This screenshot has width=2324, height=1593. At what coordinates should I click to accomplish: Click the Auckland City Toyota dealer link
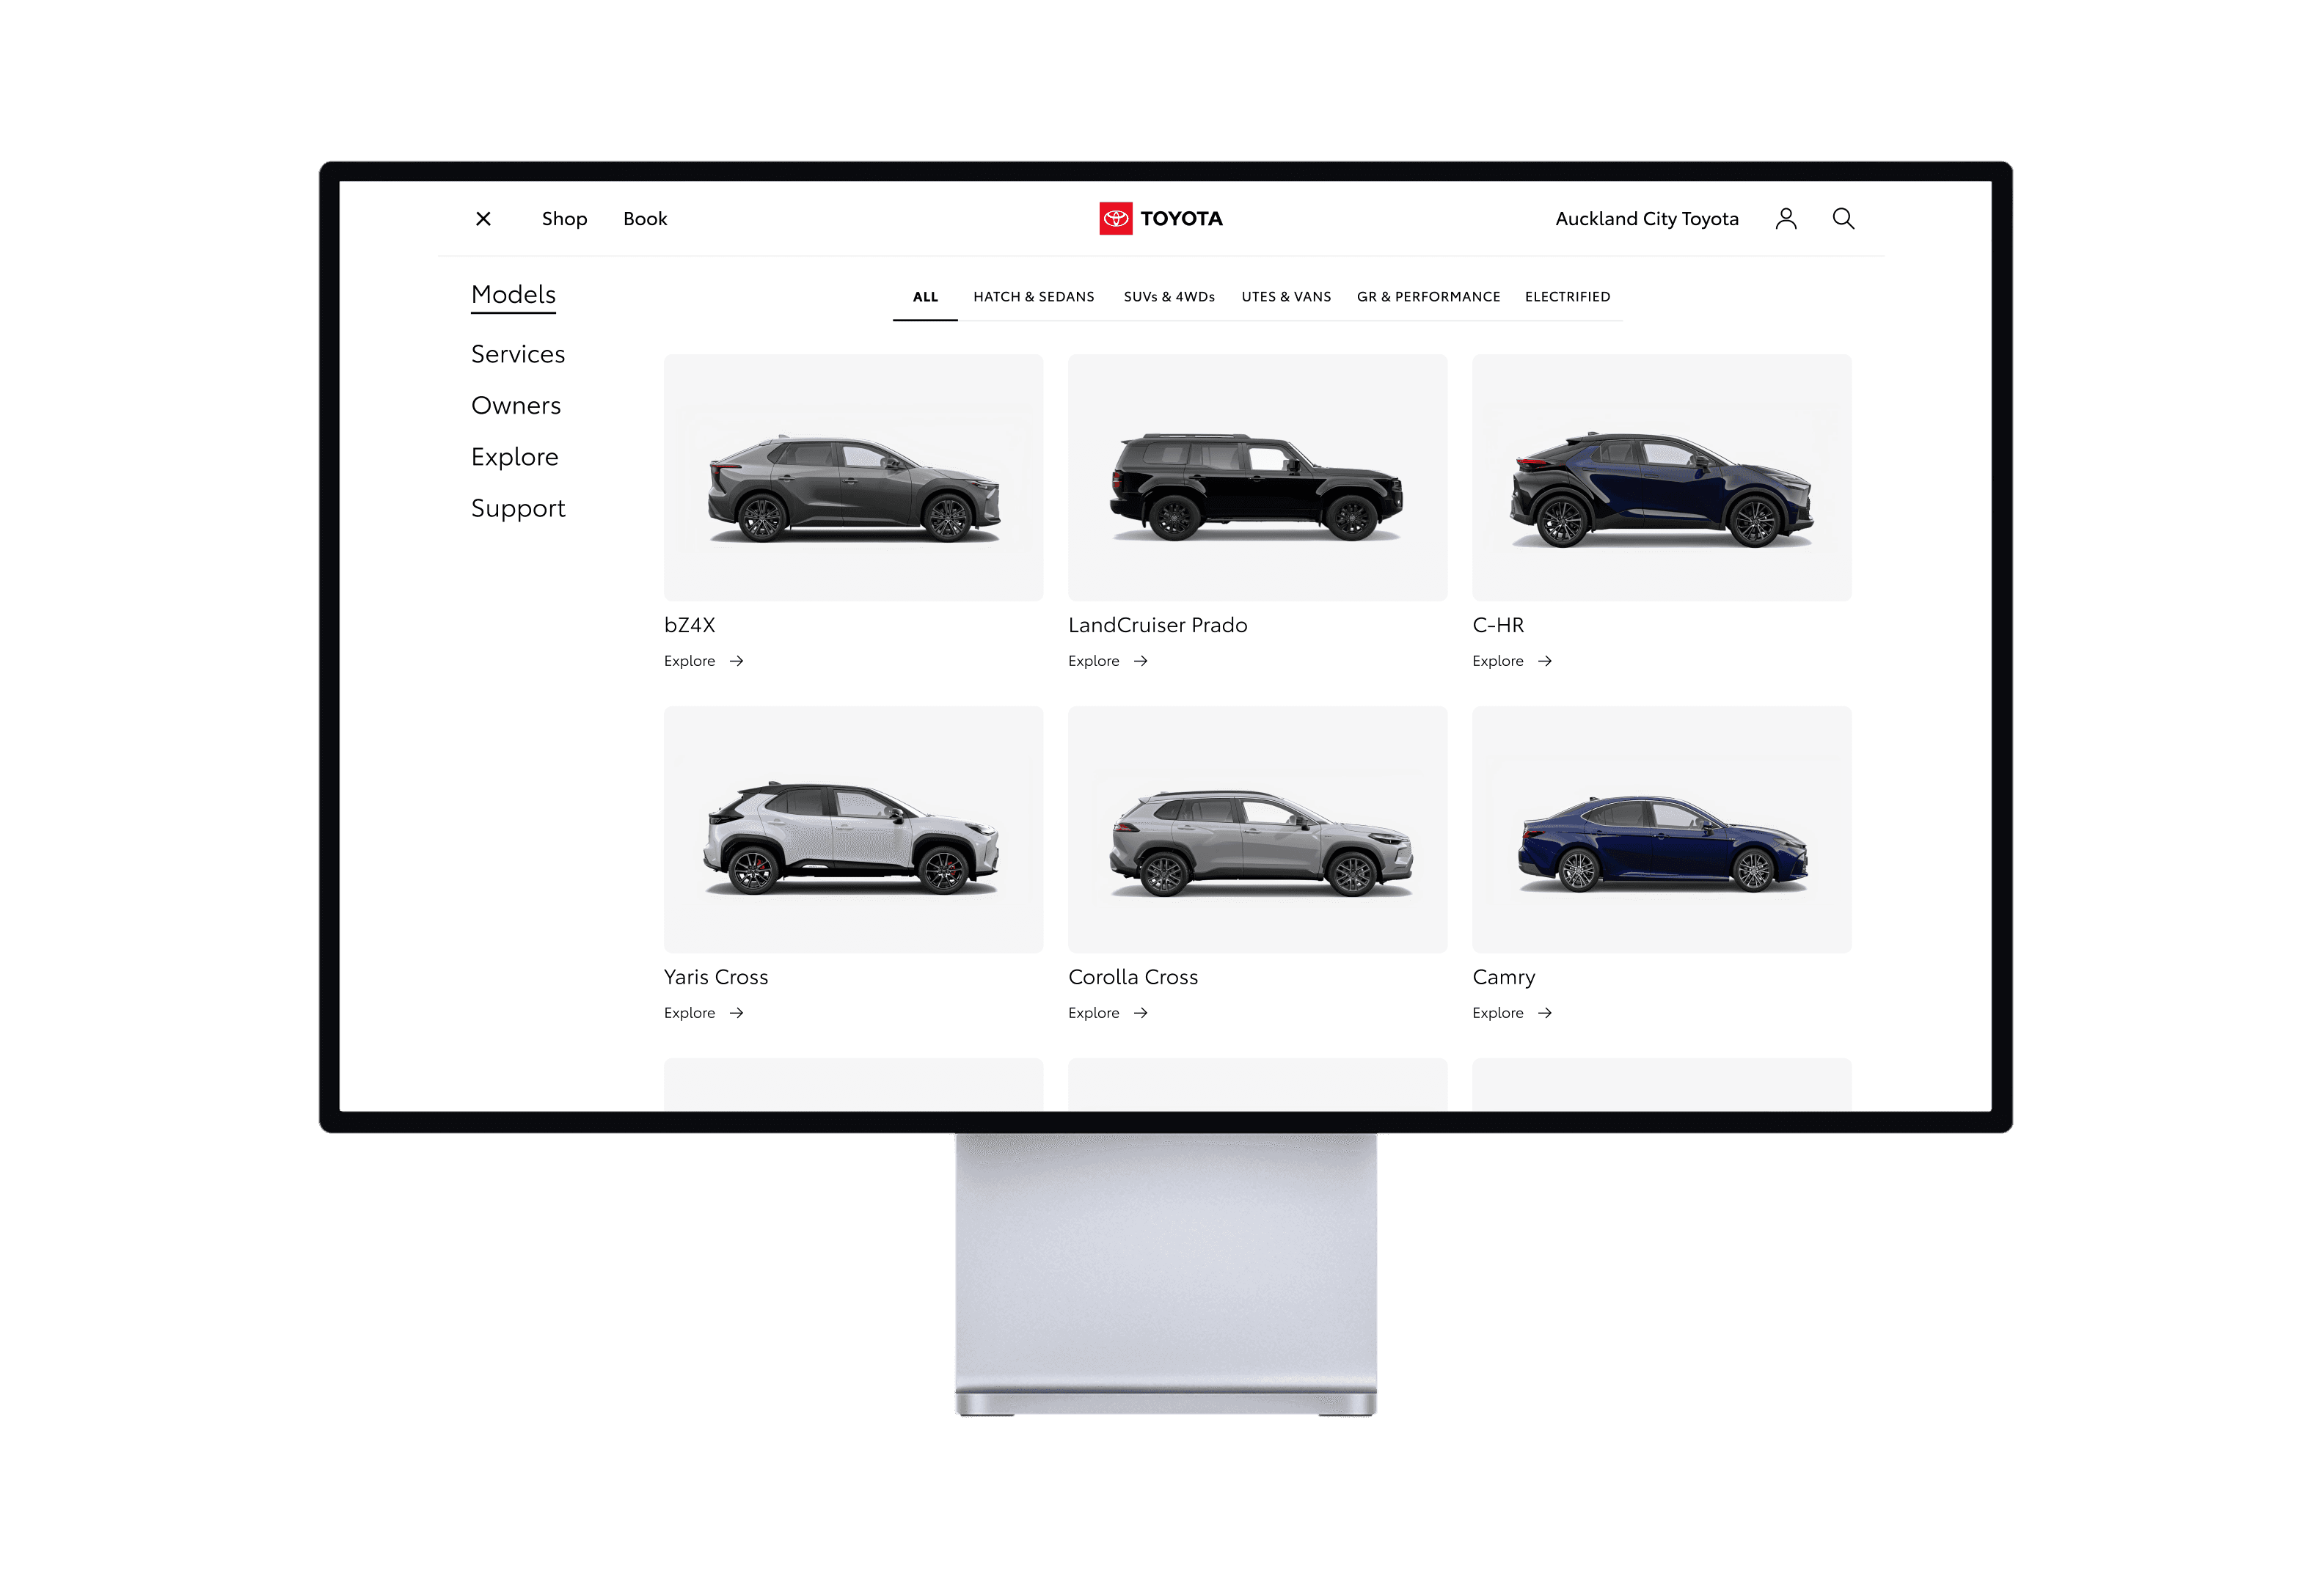pyautogui.click(x=1646, y=218)
